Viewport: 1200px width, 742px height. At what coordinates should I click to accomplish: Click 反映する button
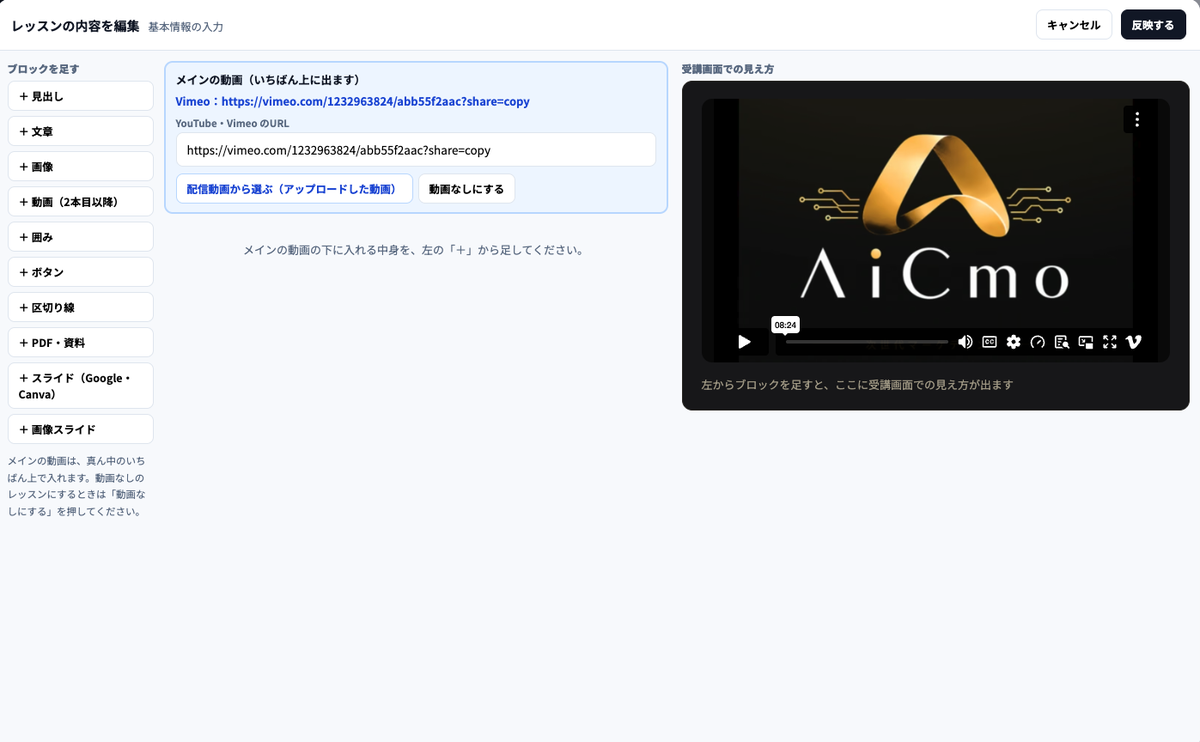[1153, 25]
